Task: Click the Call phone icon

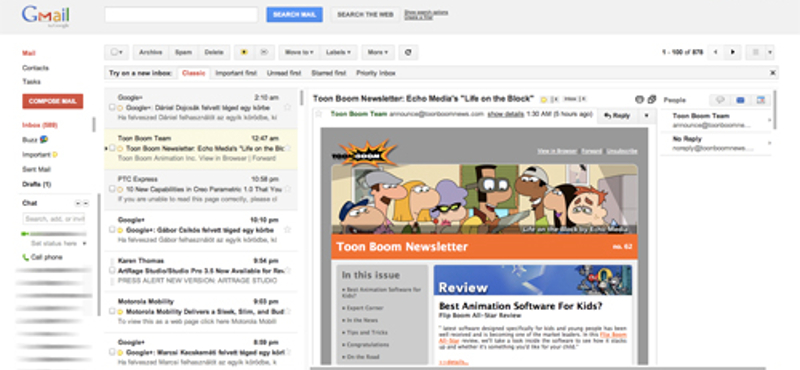Action: 25,257
